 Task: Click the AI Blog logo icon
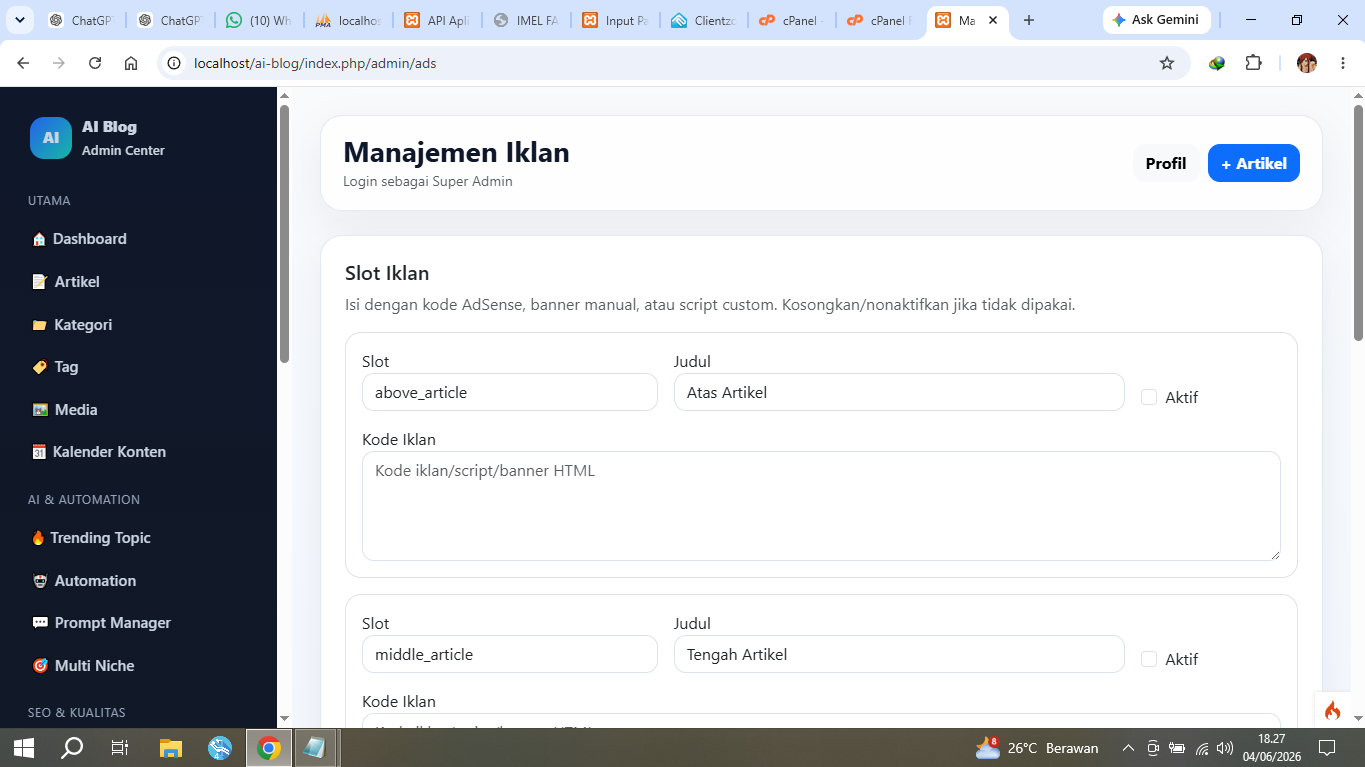pyautogui.click(x=51, y=138)
